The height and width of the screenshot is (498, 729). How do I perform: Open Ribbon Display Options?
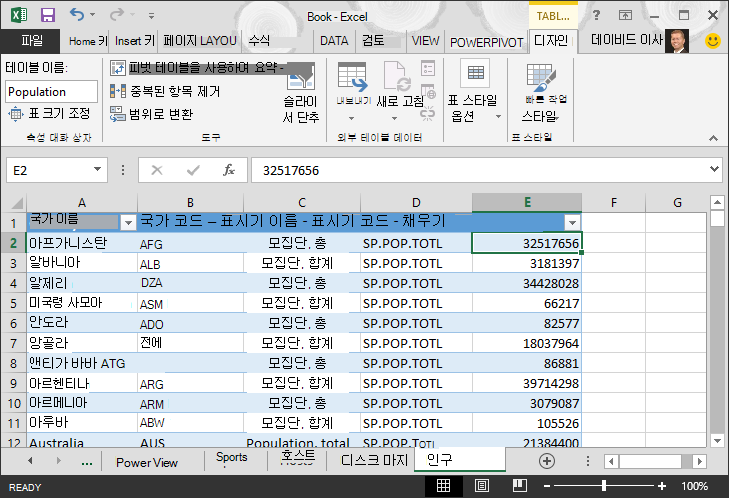click(x=625, y=15)
